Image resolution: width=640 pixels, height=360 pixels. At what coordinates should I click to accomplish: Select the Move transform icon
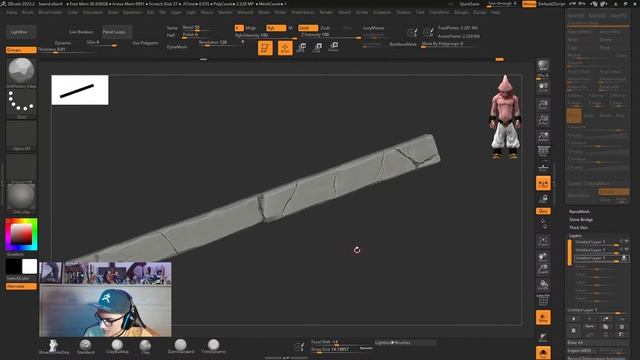pyautogui.click(x=301, y=48)
